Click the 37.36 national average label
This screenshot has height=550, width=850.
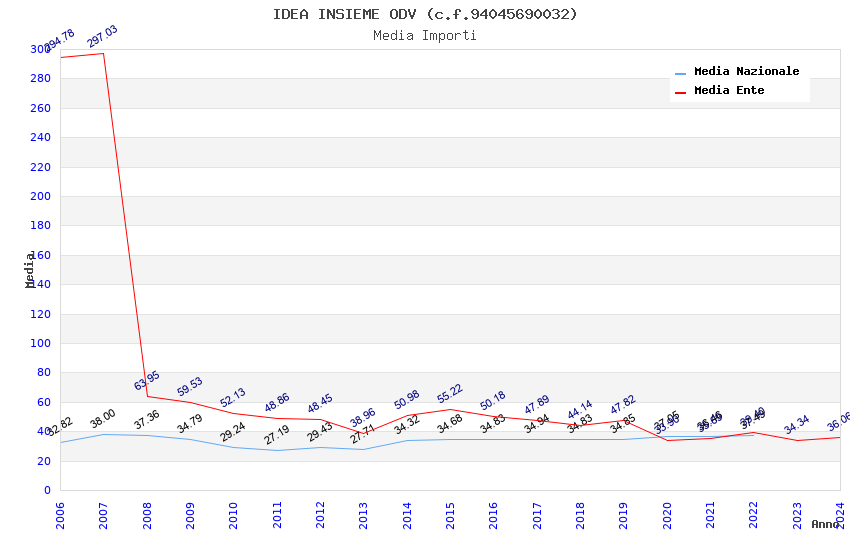(146, 420)
